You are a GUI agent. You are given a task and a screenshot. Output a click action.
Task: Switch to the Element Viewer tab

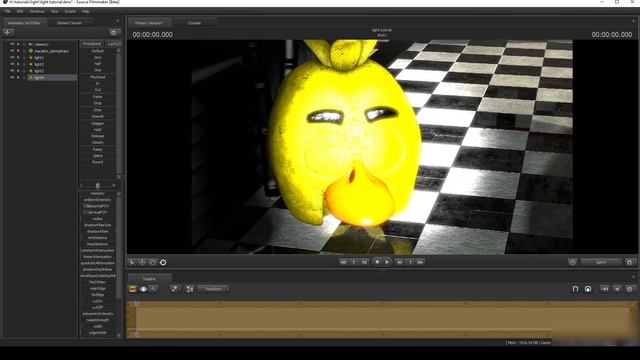point(69,23)
